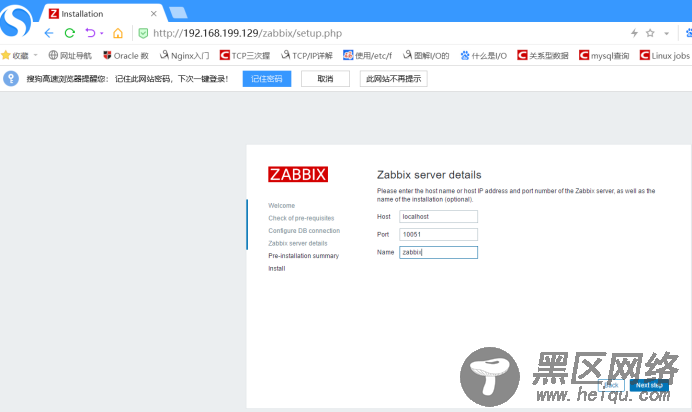Image resolution: width=692 pixels, height=412 pixels.
Task: Click the Name input field with zabbix
Action: pos(438,252)
